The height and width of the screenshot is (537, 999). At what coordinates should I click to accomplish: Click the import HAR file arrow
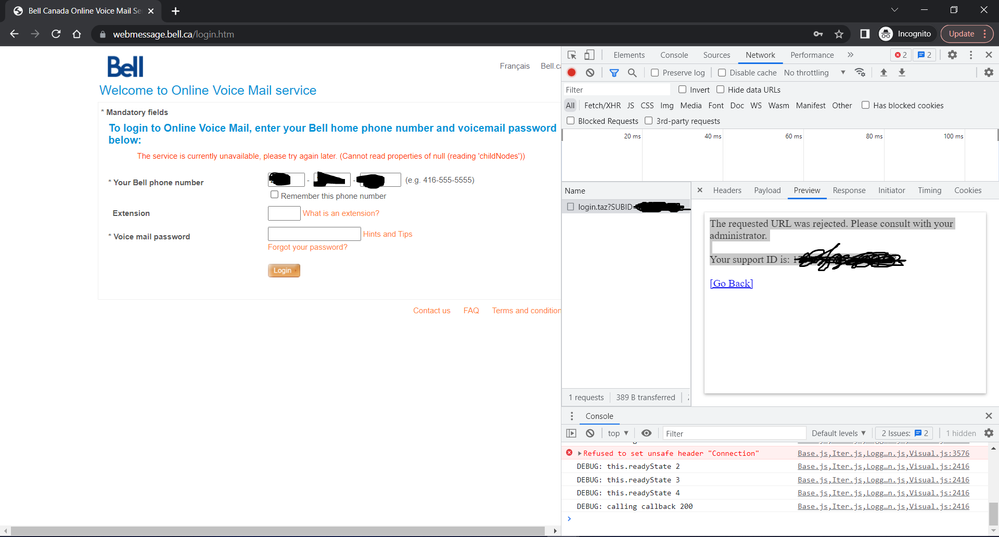click(x=883, y=73)
